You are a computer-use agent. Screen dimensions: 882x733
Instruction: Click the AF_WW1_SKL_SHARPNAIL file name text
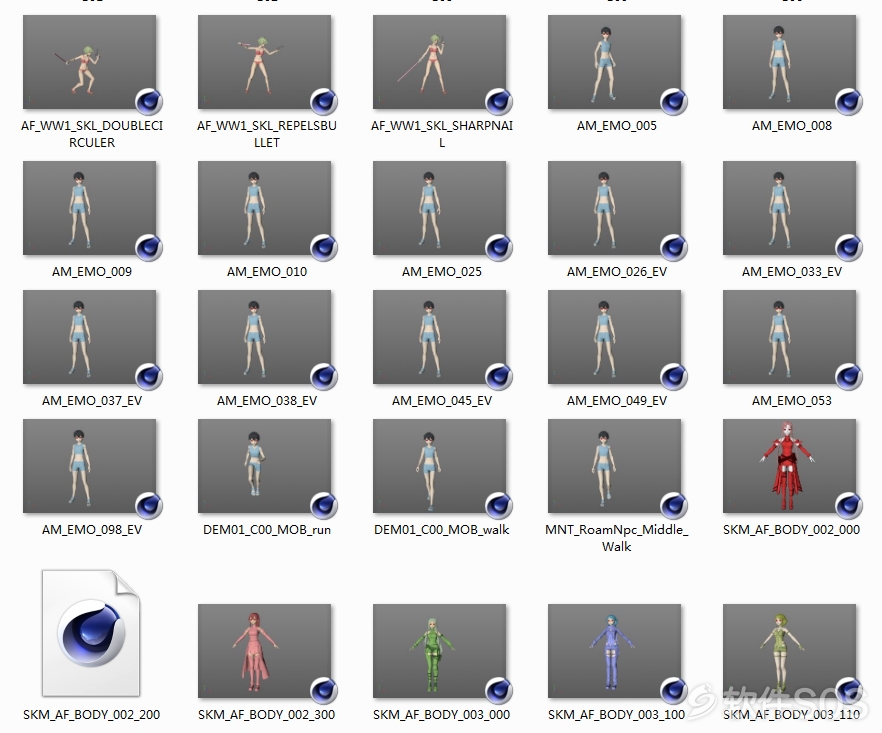click(x=442, y=134)
